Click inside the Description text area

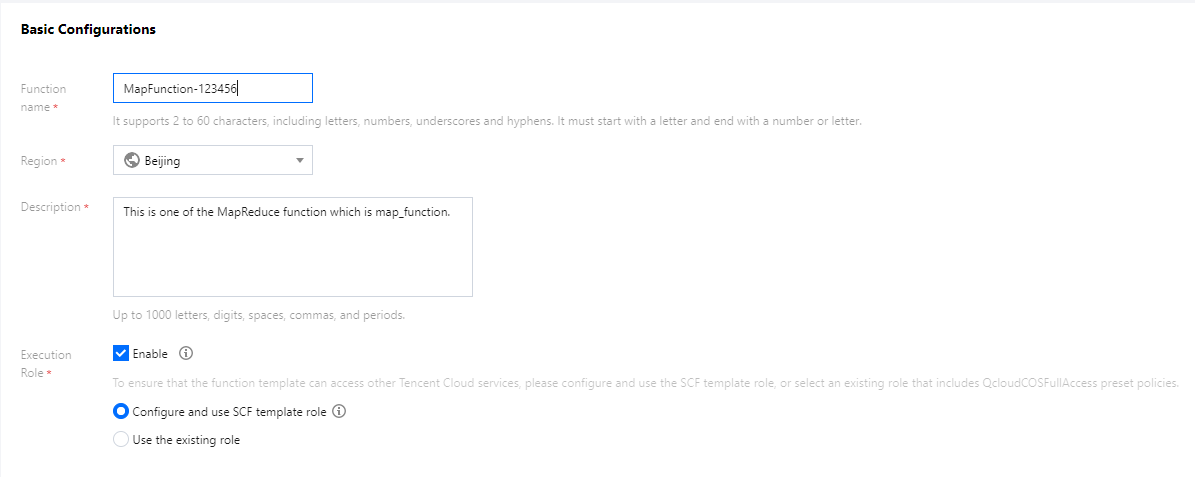pyautogui.click(x=293, y=247)
